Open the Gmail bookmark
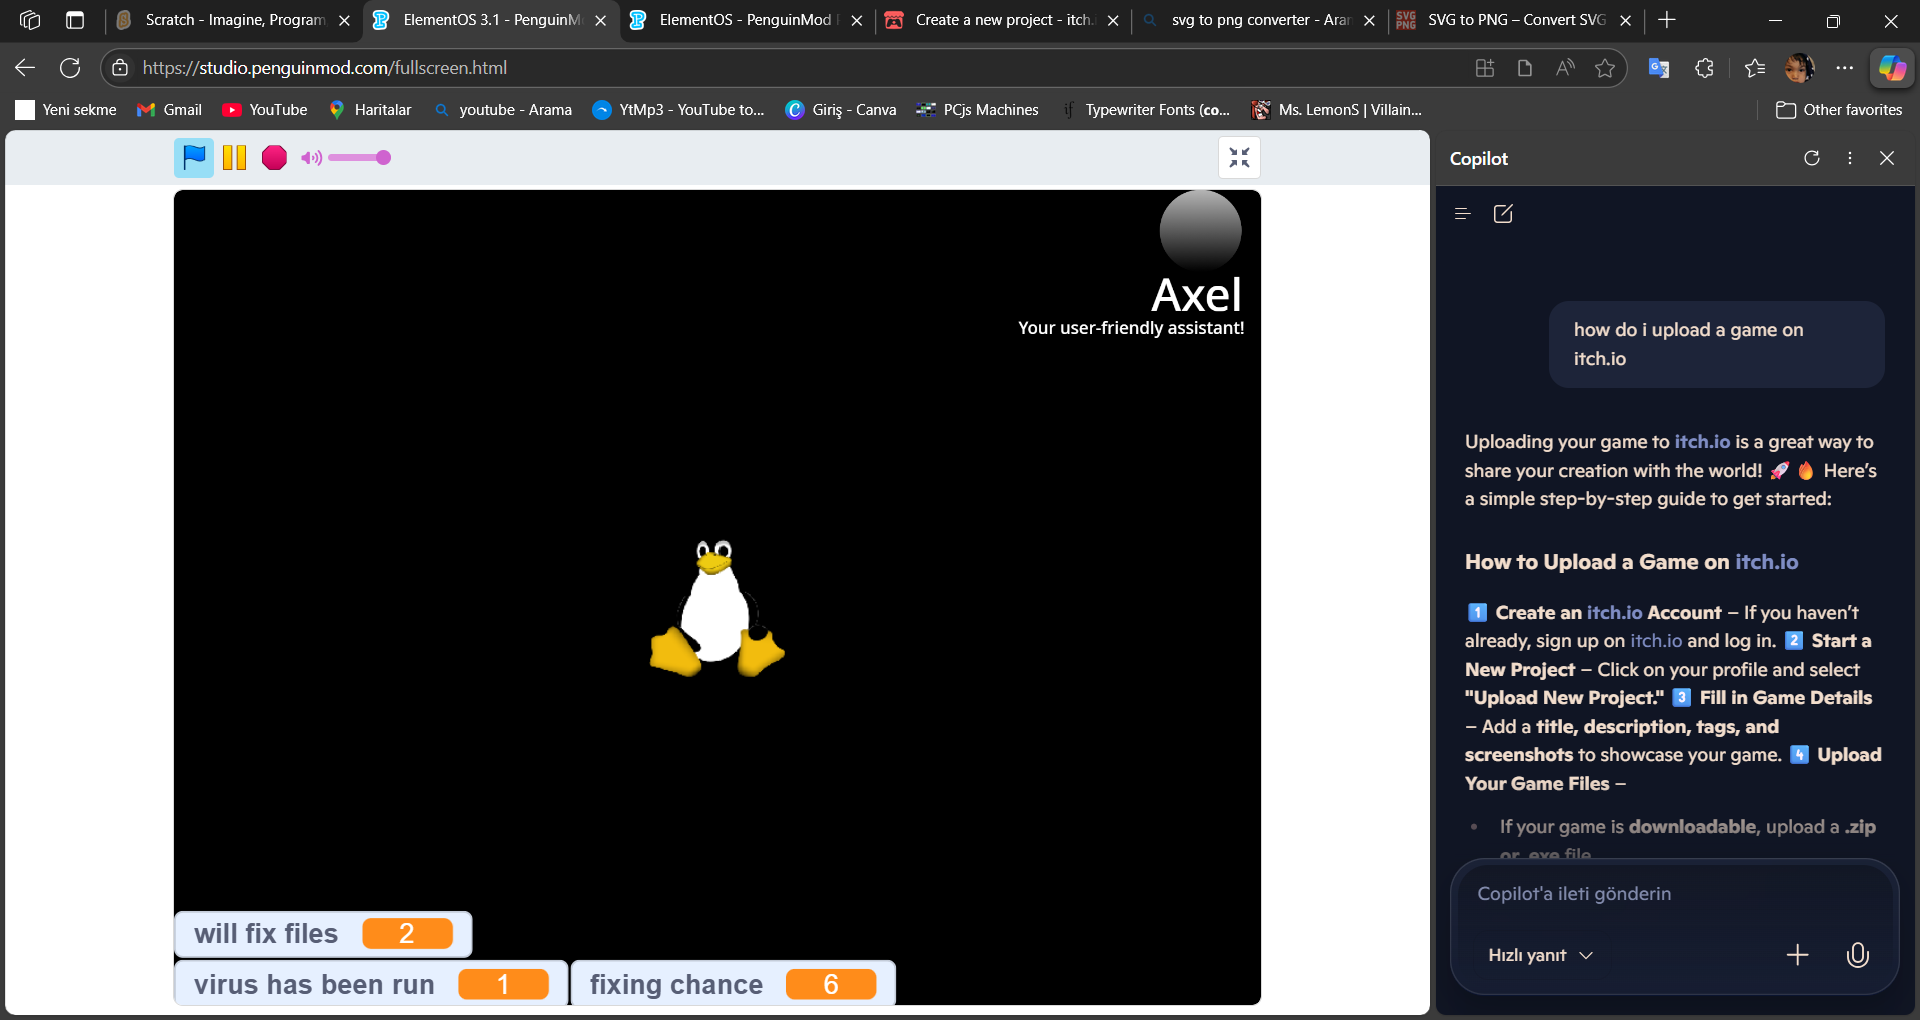 point(169,110)
